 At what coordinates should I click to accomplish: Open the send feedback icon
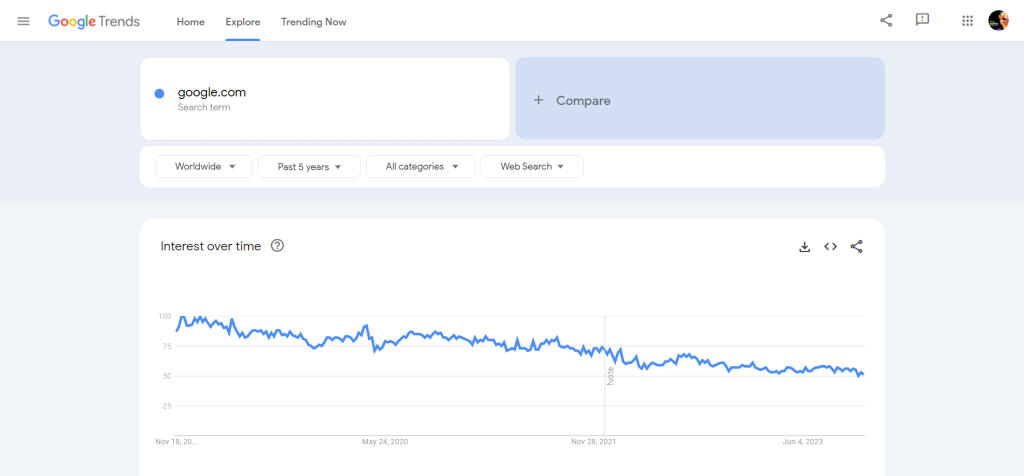point(922,21)
